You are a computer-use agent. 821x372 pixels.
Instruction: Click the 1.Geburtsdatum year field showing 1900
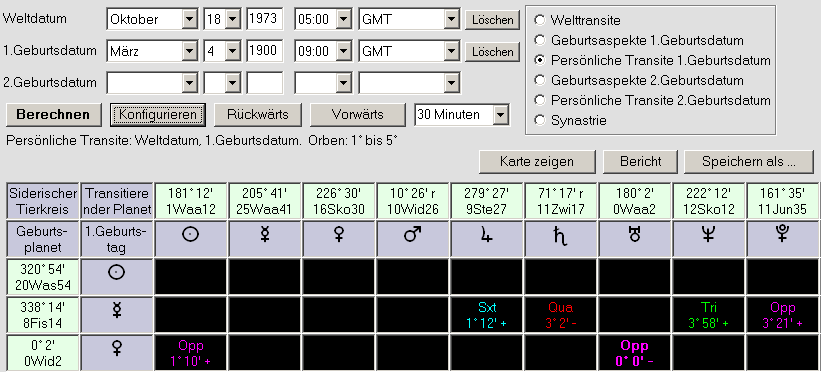coord(265,51)
